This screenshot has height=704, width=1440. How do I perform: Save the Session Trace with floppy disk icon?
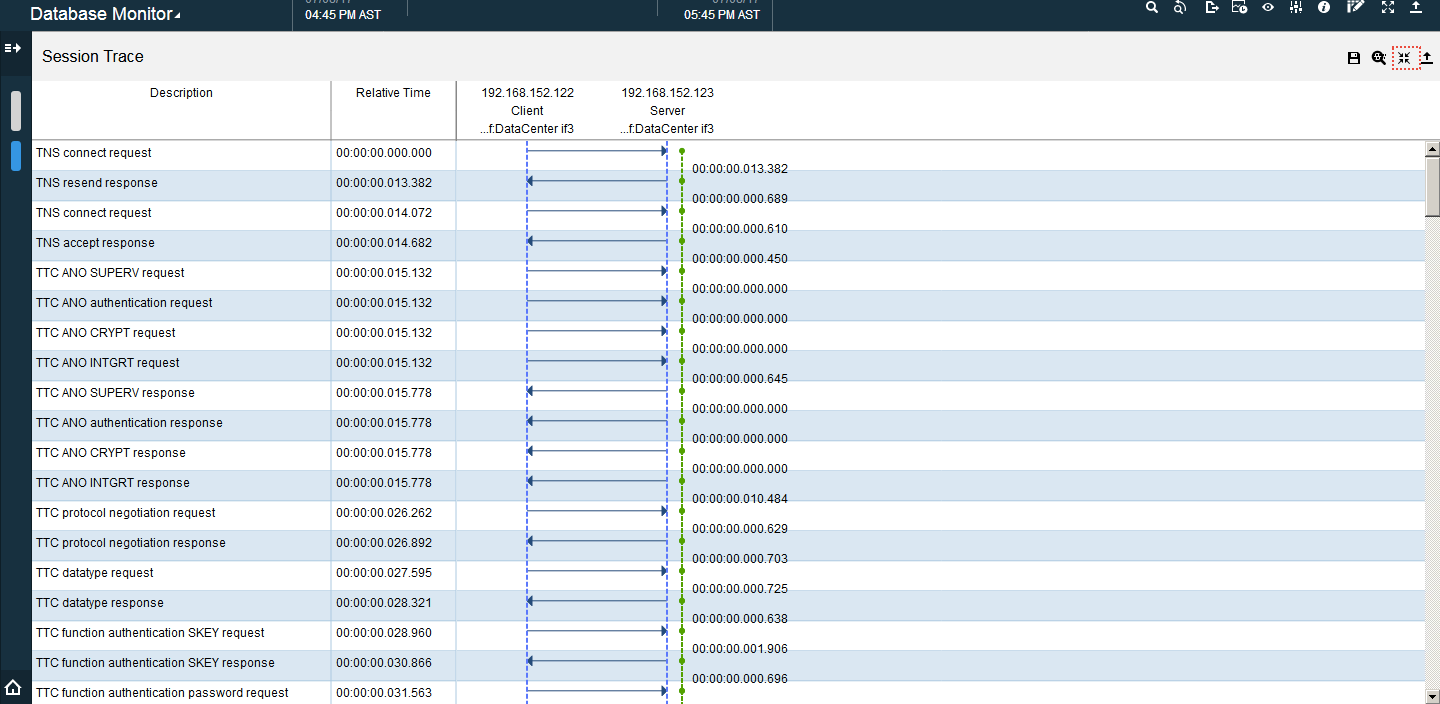[1354, 58]
